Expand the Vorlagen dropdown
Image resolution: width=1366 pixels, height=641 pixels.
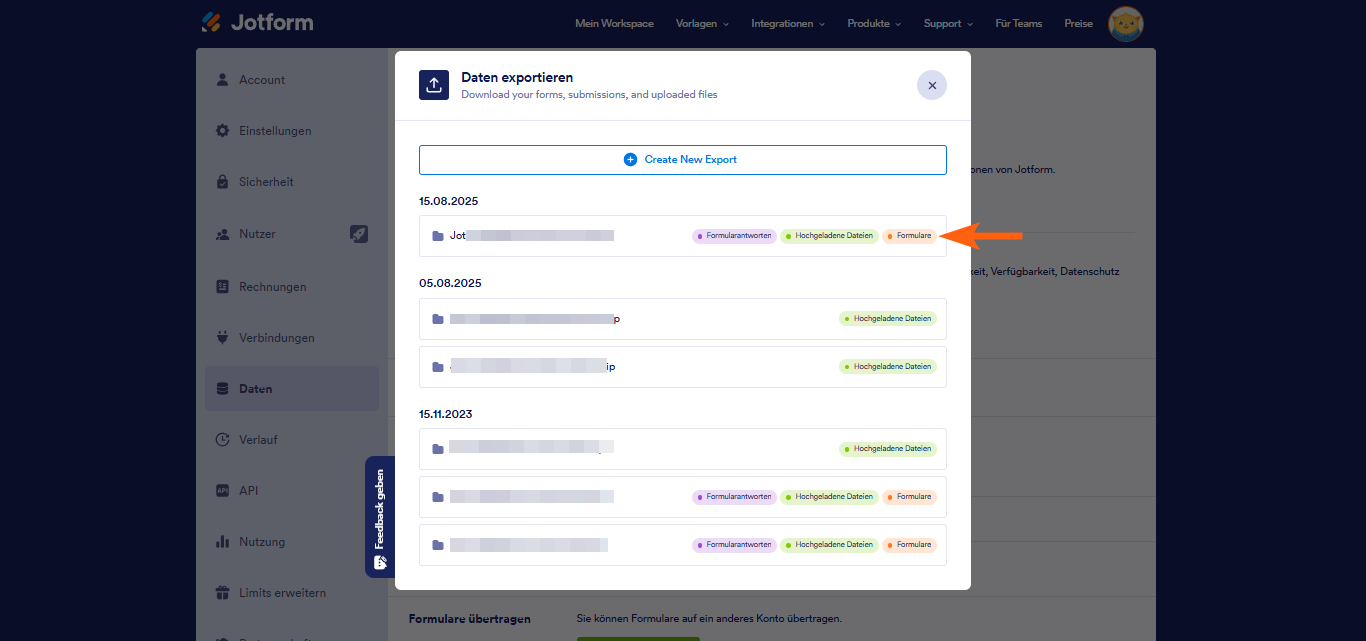click(702, 24)
